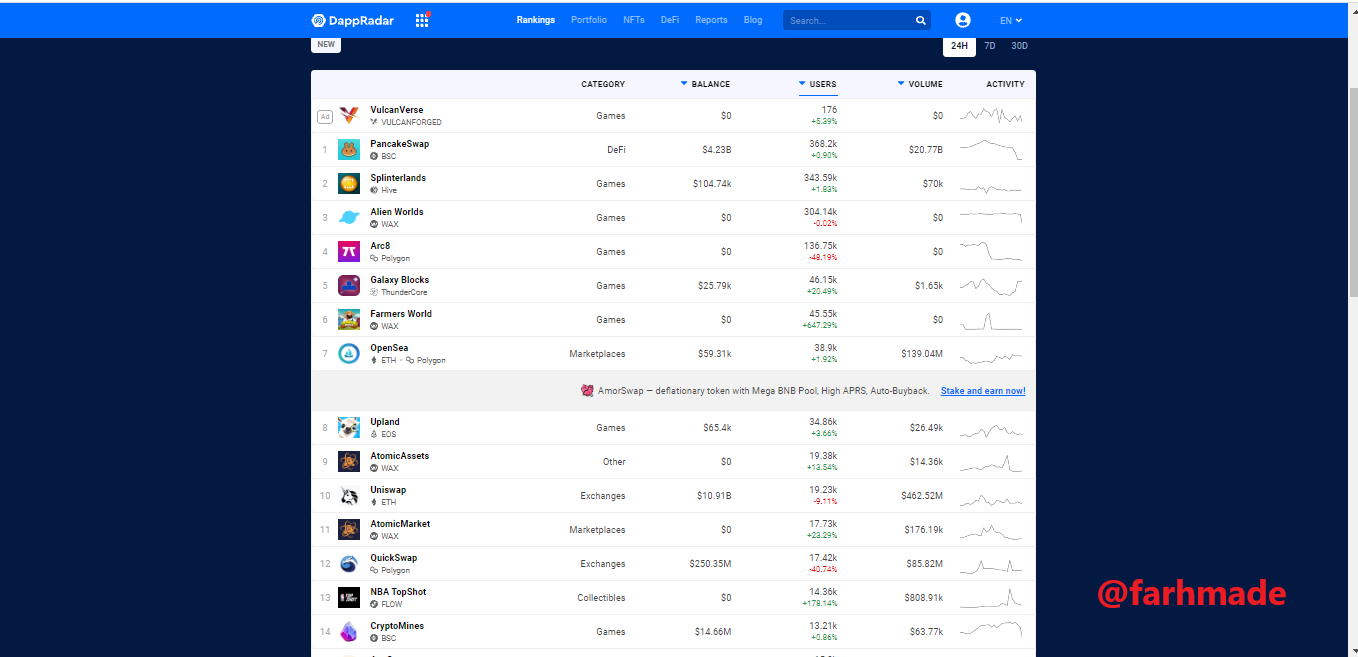Open the NBA TopShot name link
The width and height of the screenshot is (1358, 657).
(x=398, y=592)
